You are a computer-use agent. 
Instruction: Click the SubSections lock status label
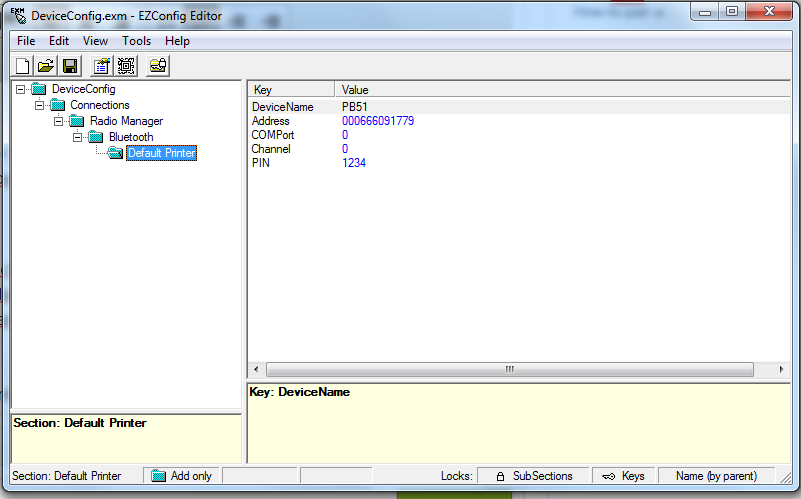tap(542, 476)
